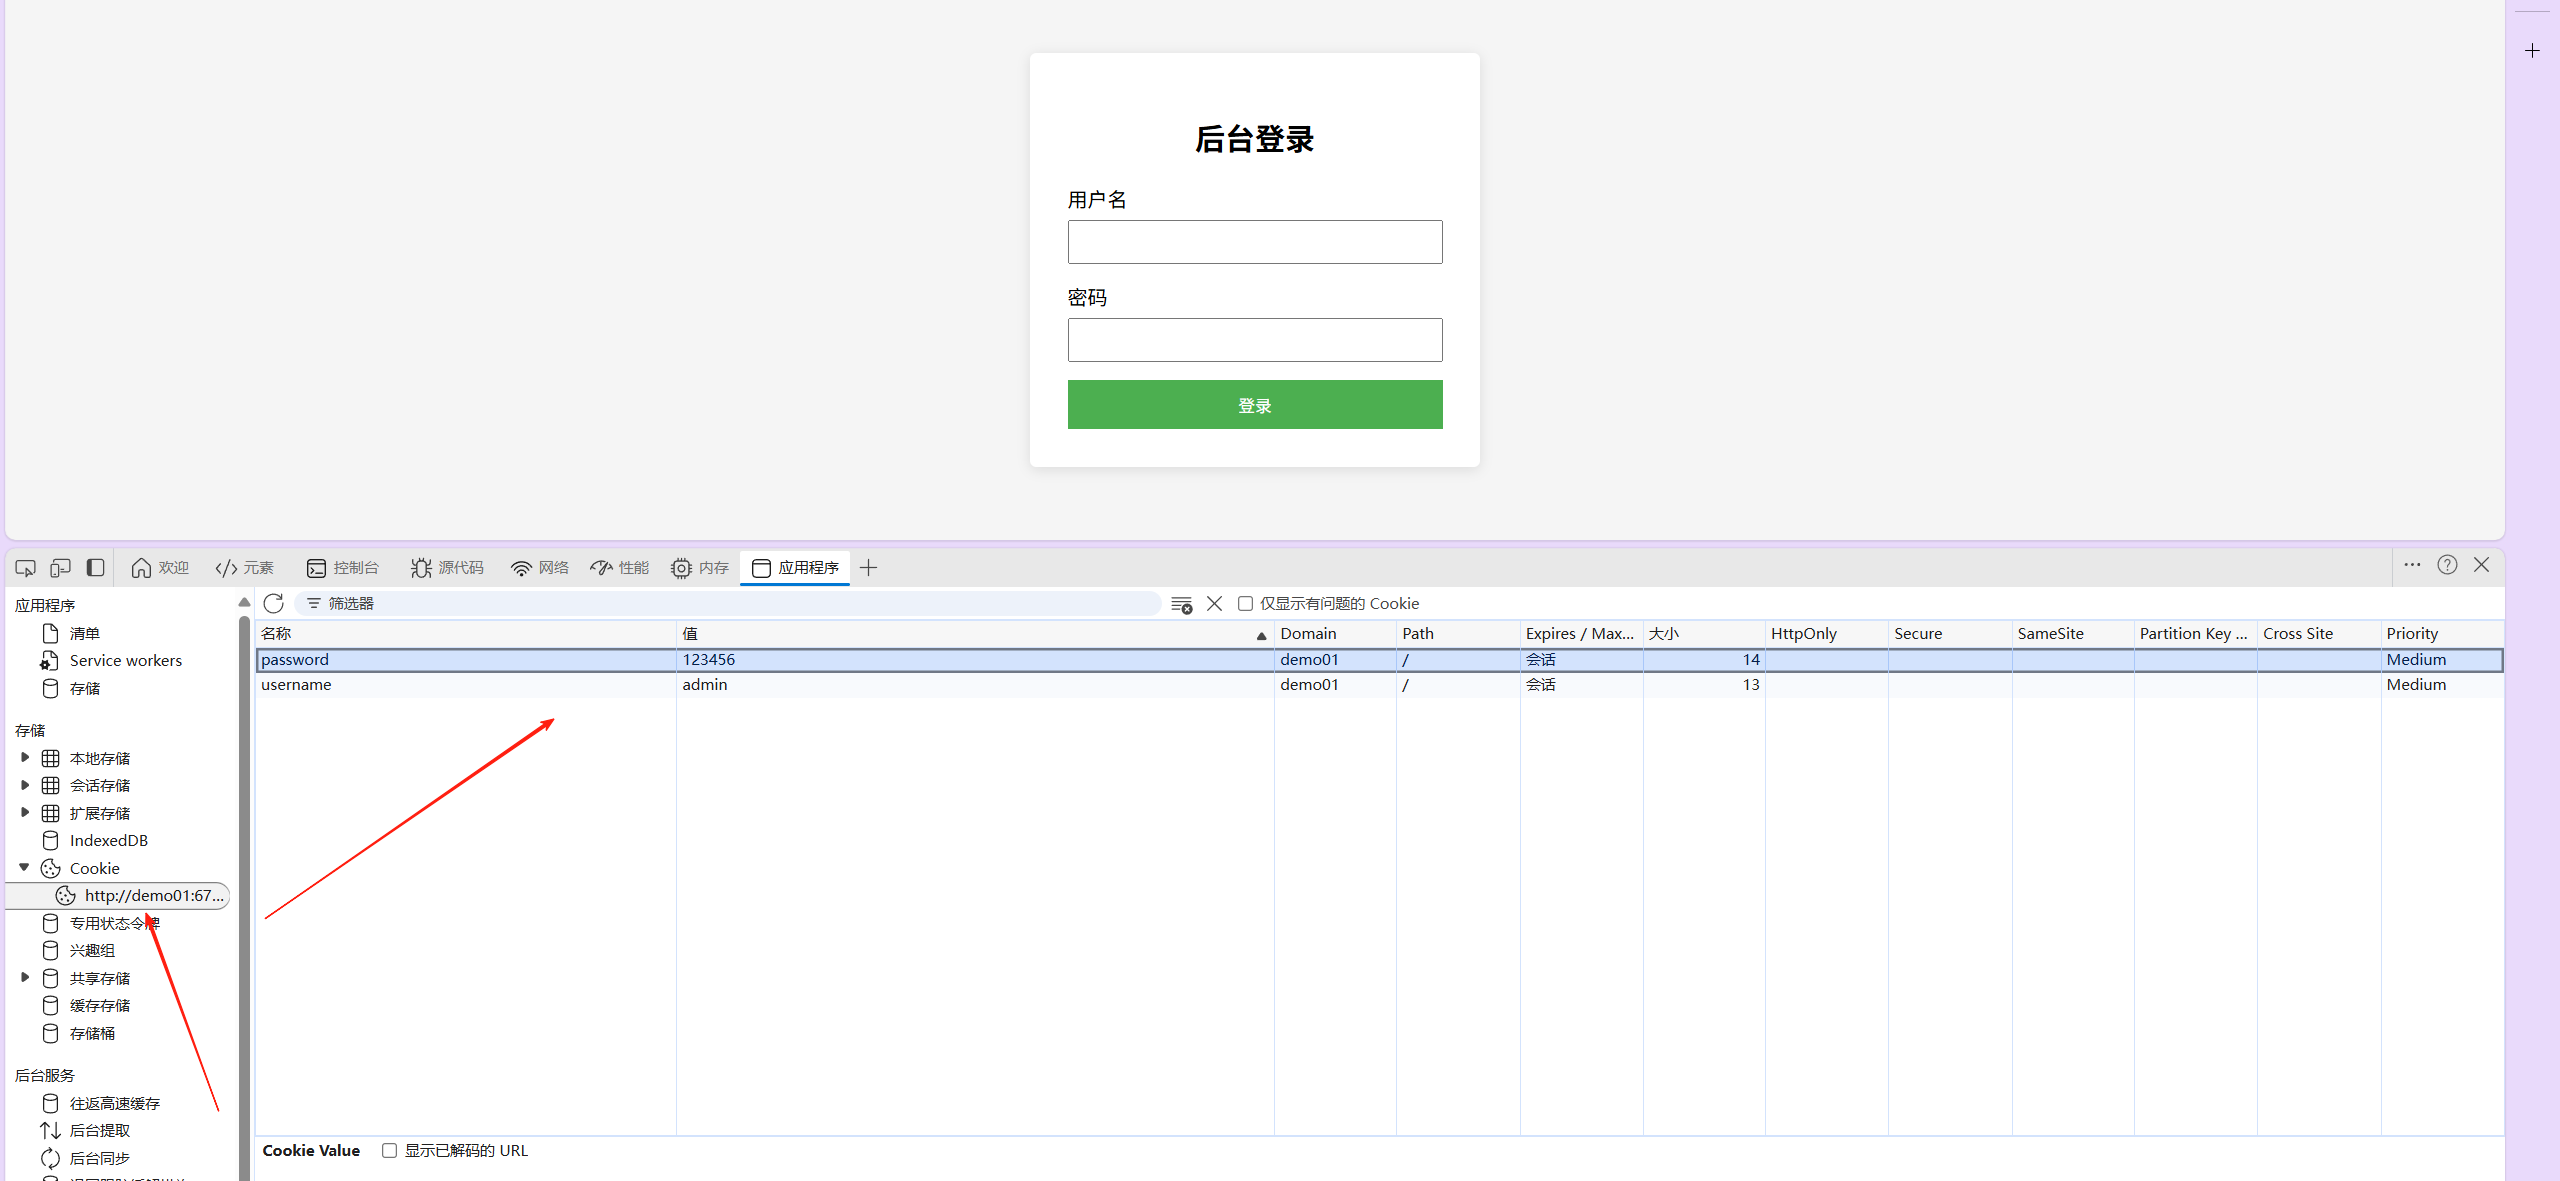Screen dimensions: 2560x1181
Task: Open the more tools plus icon
Action: click(868, 568)
